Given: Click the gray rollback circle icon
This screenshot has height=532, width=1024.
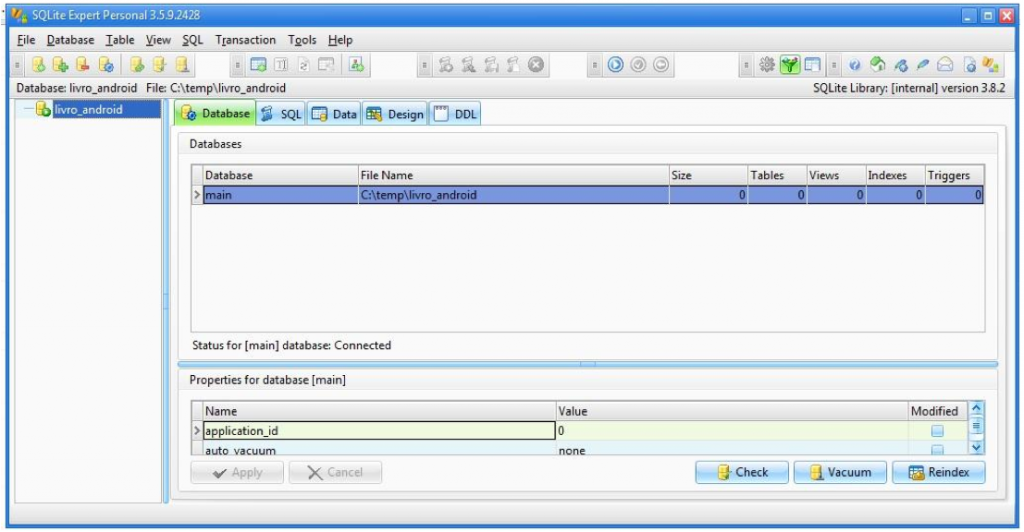Looking at the screenshot, I should 661,65.
